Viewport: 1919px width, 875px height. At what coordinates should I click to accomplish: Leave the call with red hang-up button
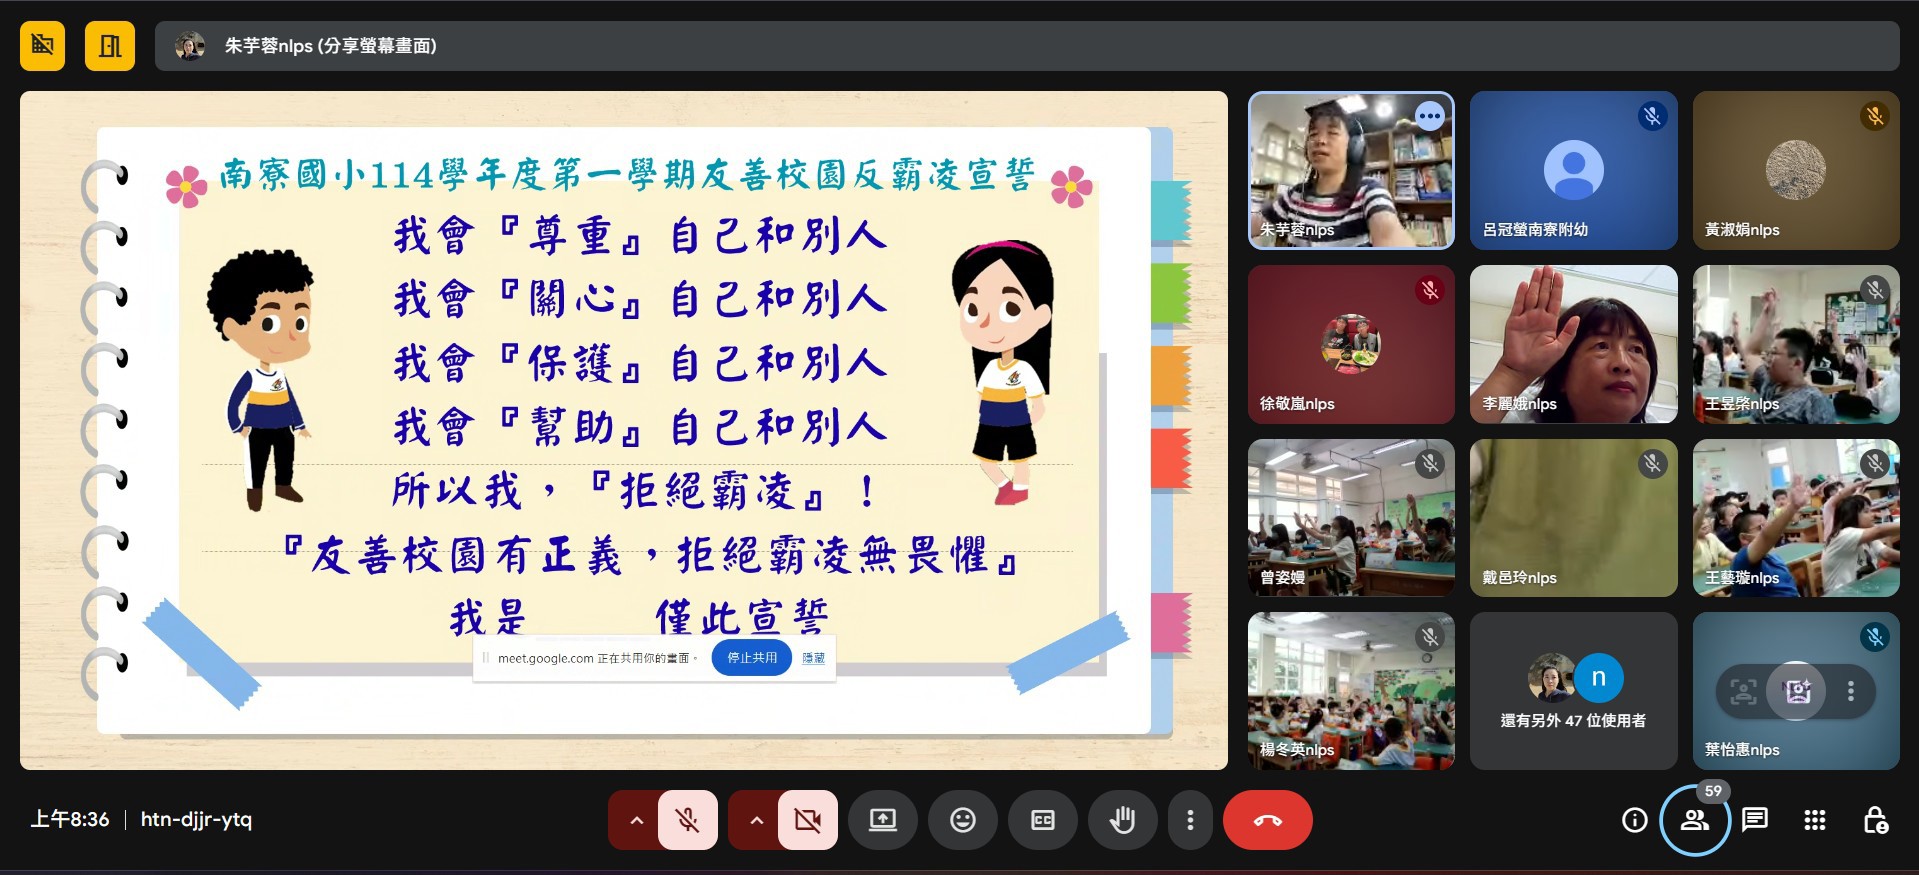coord(1267,820)
